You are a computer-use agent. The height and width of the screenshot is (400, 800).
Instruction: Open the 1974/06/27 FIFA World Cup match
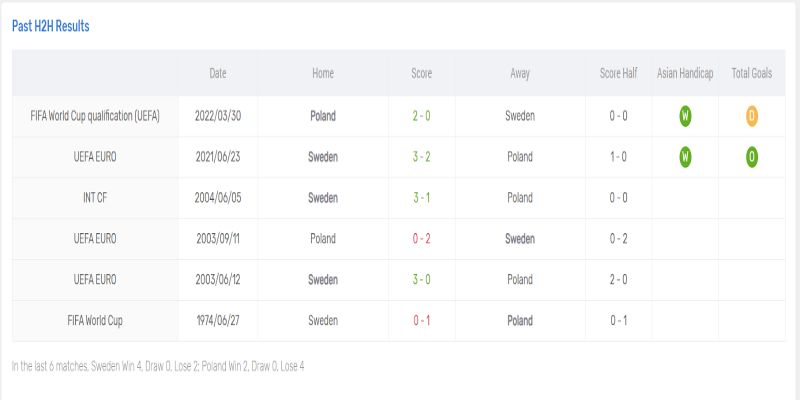[x=95, y=321]
